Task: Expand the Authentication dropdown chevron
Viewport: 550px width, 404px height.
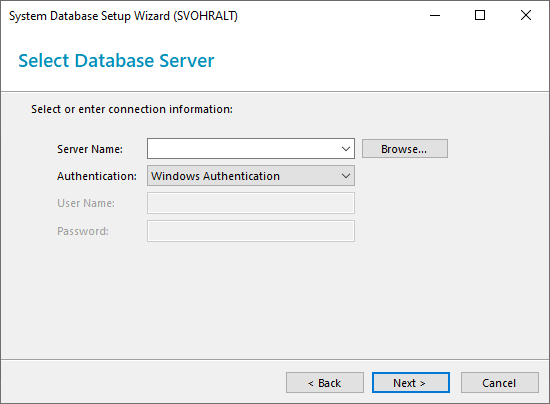Action: tap(346, 176)
